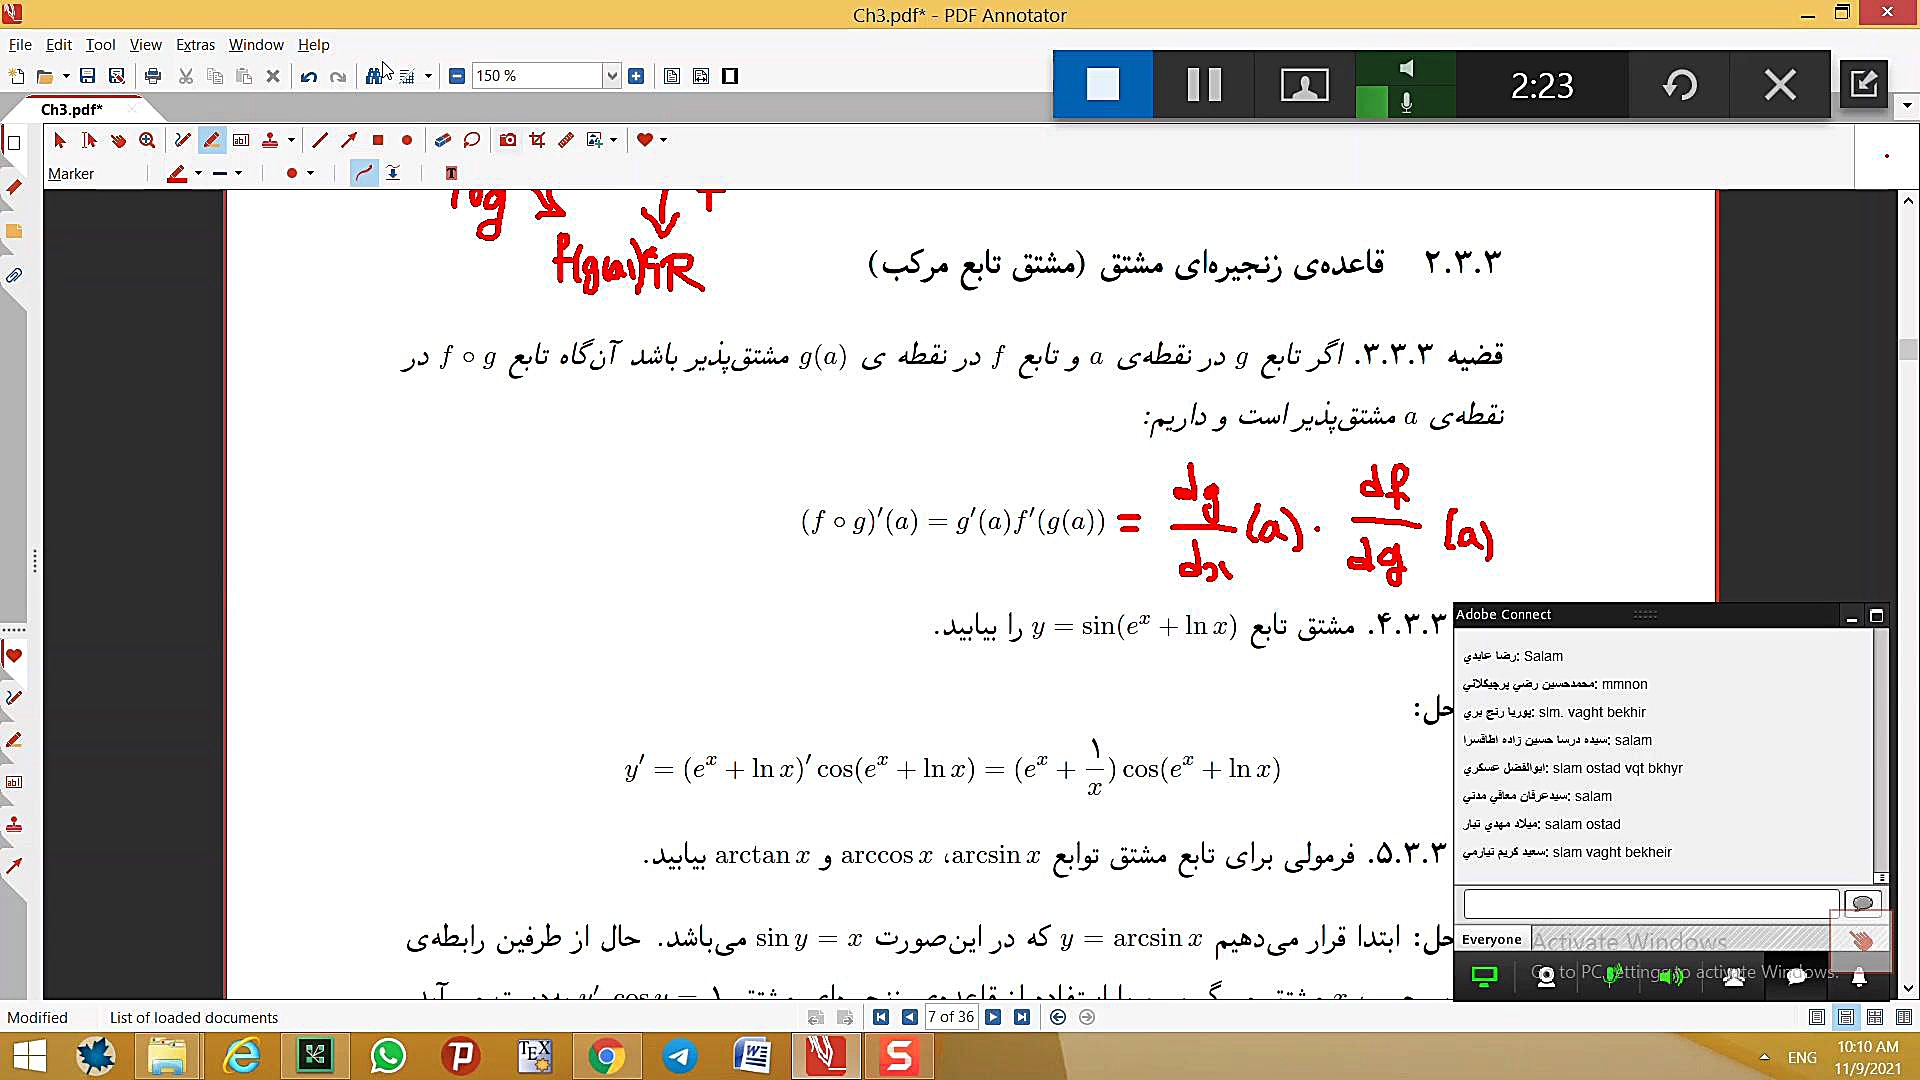Screen dimensions: 1920x1080
Task: Expand the stamp tool dropdown arrow
Action: pos(291,140)
